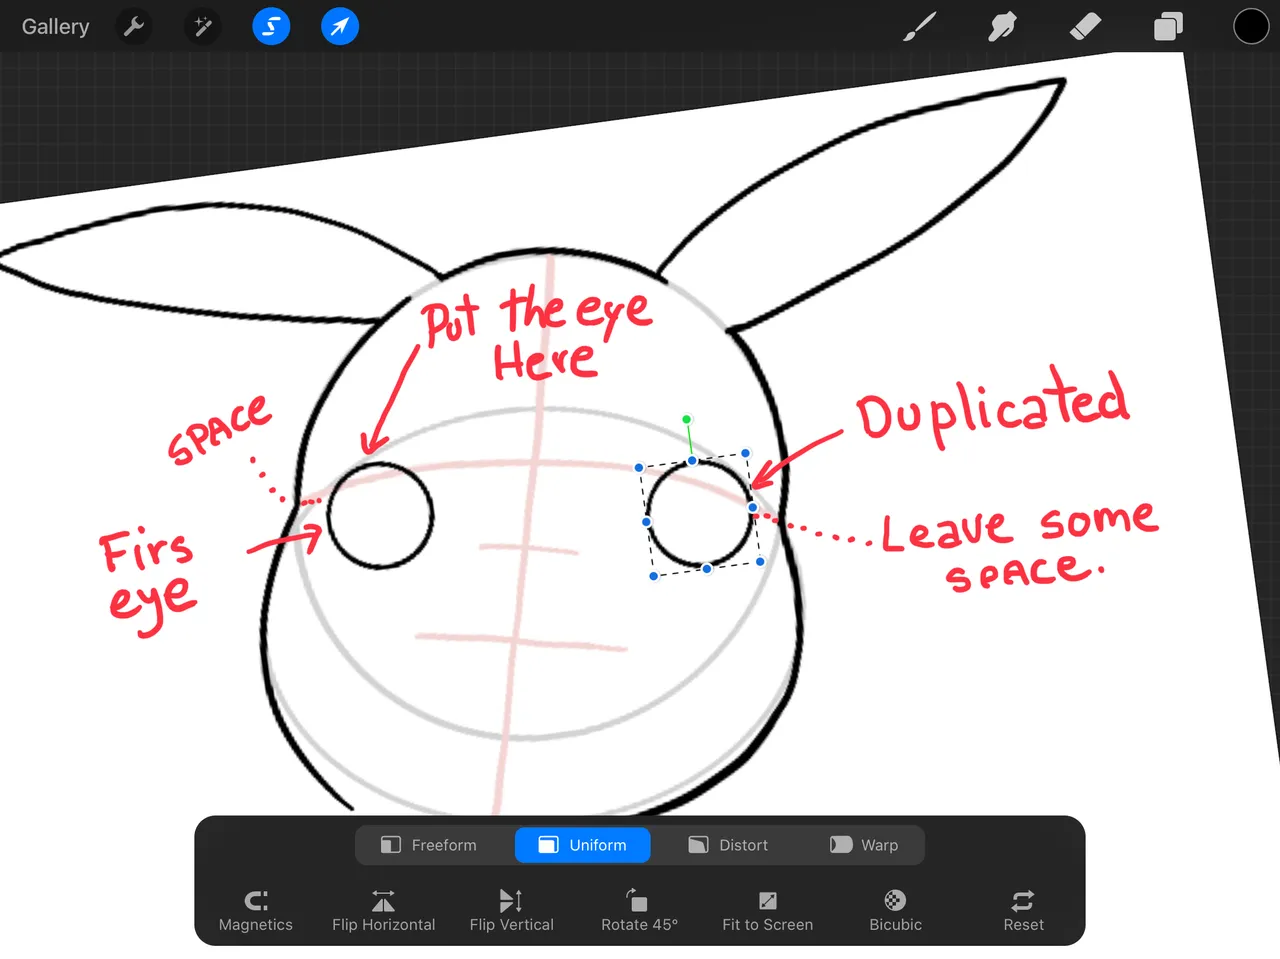Open the Gallery view
1280x959 pixels.
(x=56, y=27)
